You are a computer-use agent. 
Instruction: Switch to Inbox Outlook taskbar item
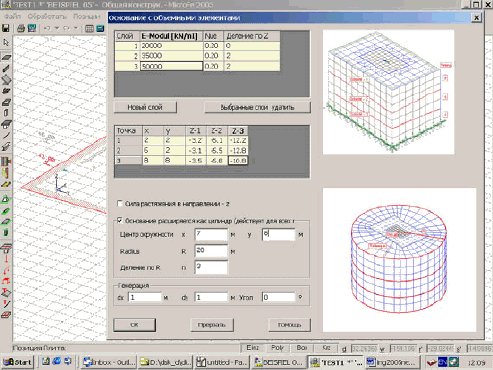point(109,362)
